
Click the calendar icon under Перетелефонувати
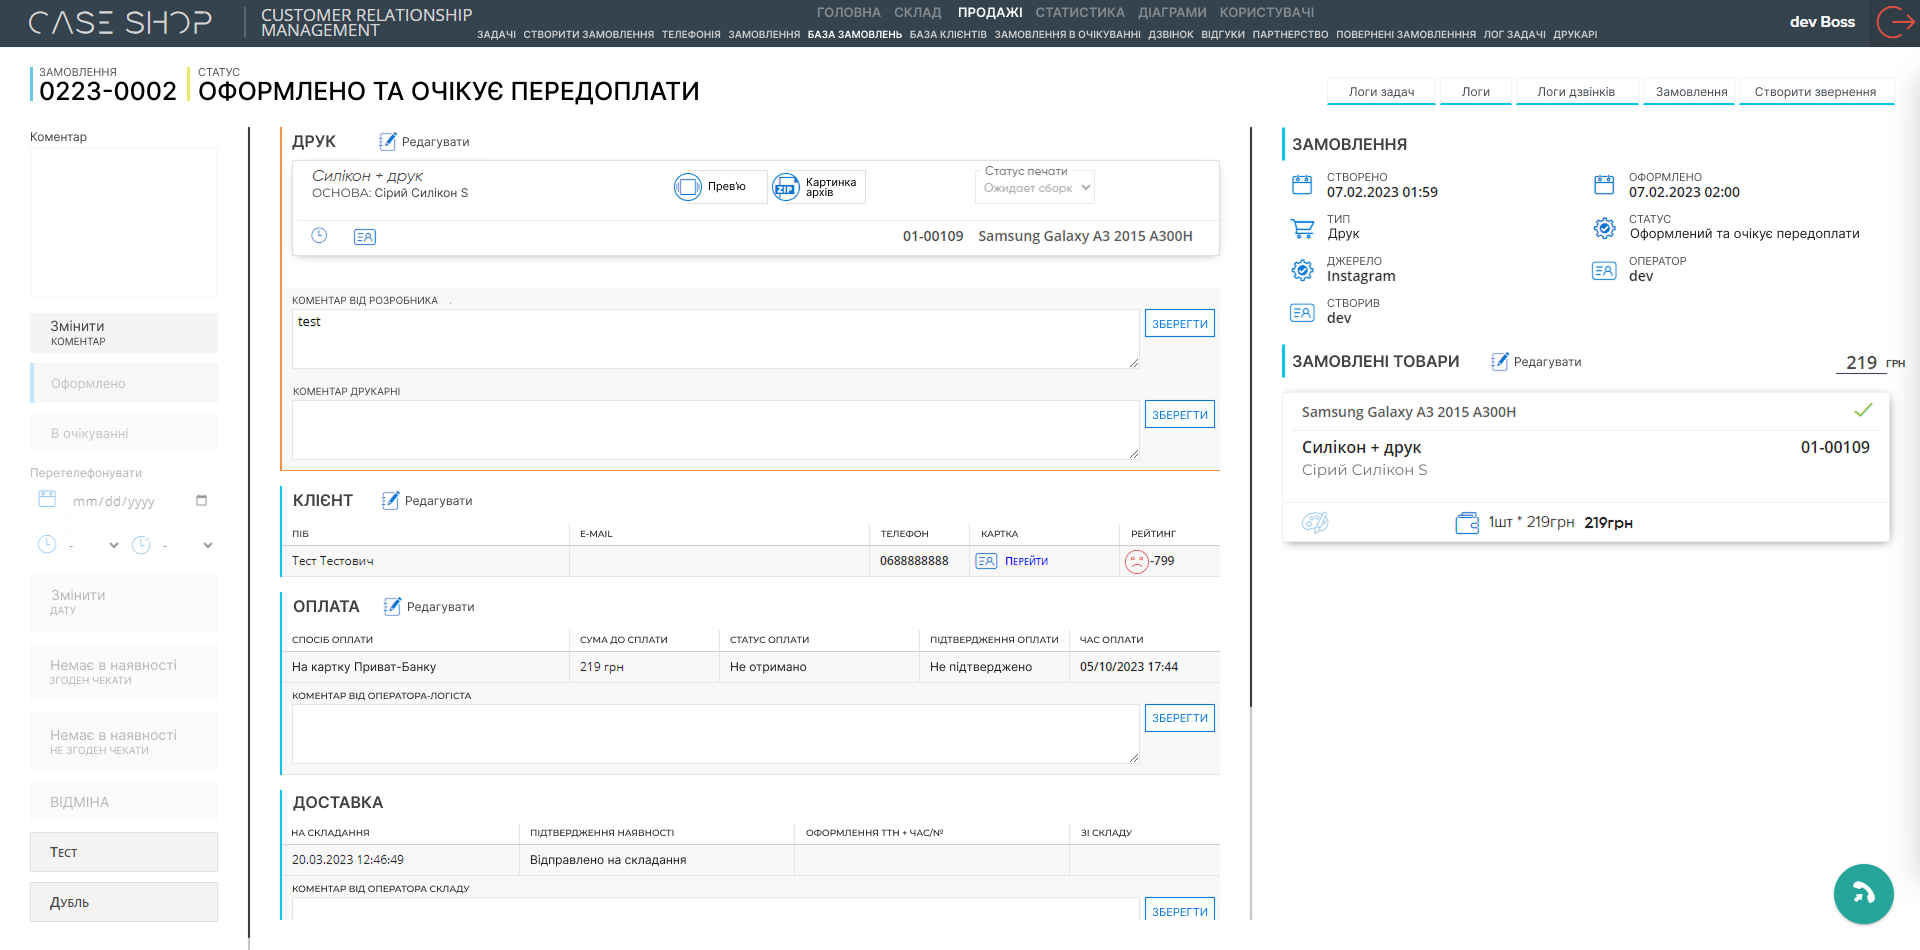pyautogui.click(x=47, y=499)
